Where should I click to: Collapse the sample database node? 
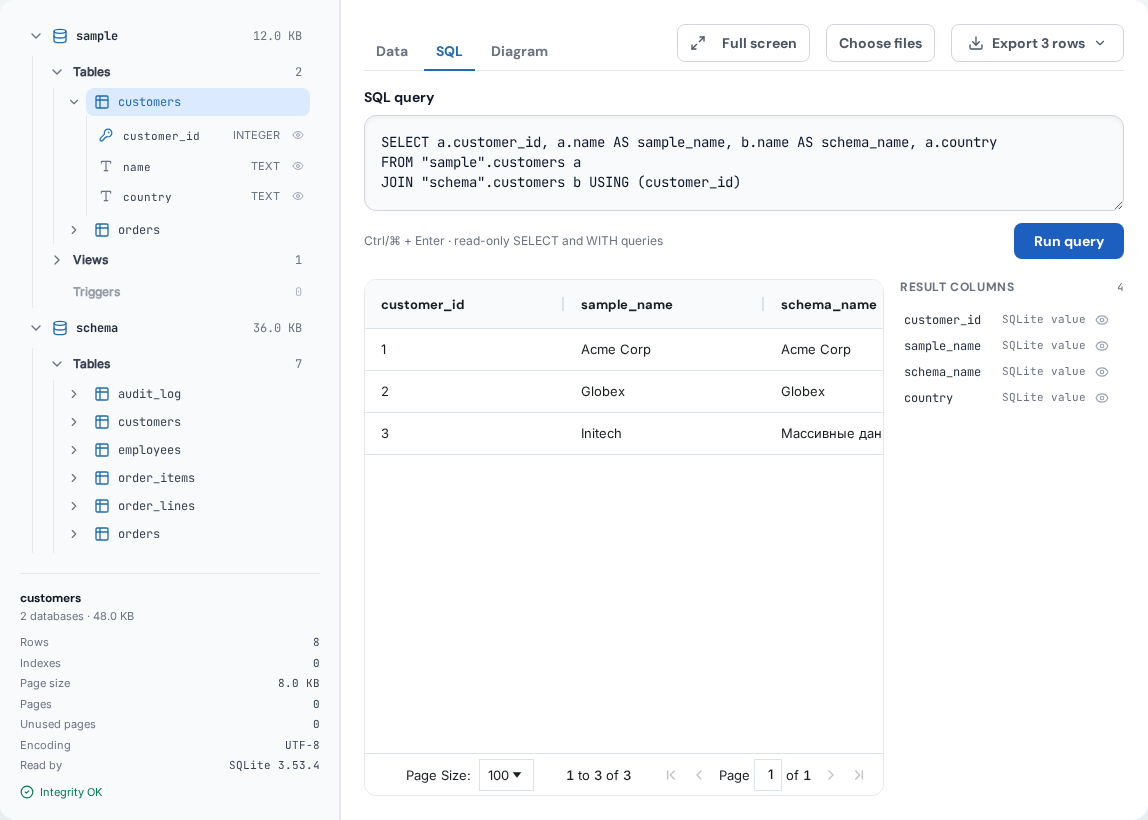(36, 36)
